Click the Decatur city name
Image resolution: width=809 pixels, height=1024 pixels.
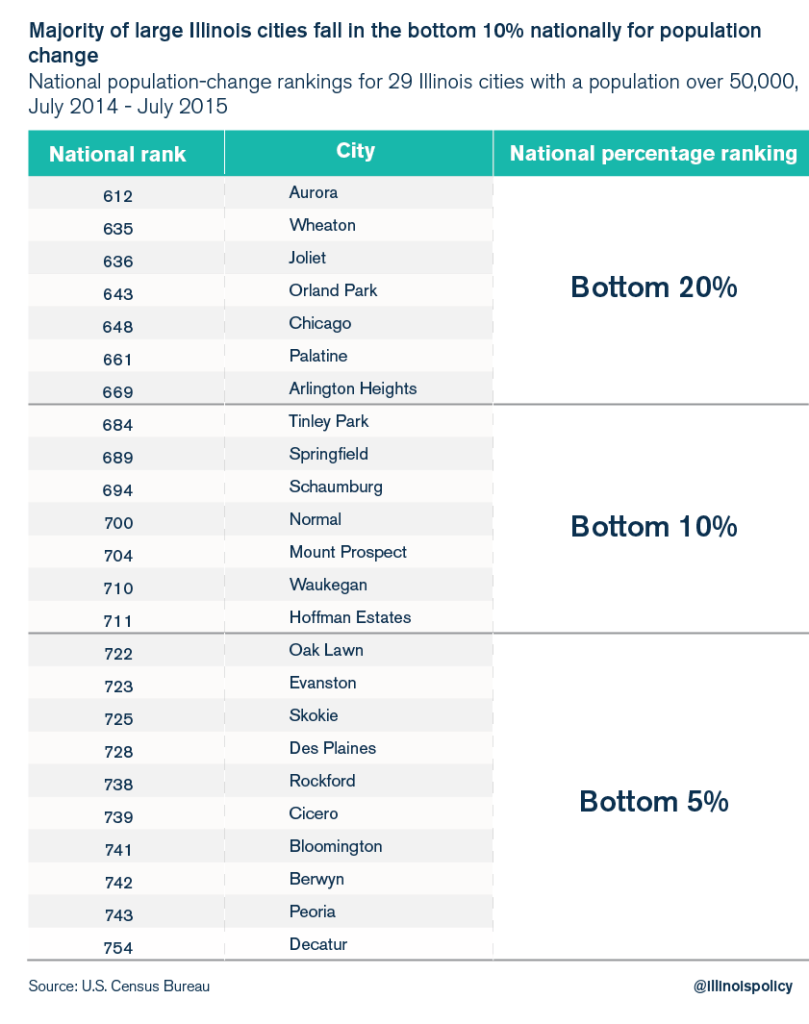(318, 944)
